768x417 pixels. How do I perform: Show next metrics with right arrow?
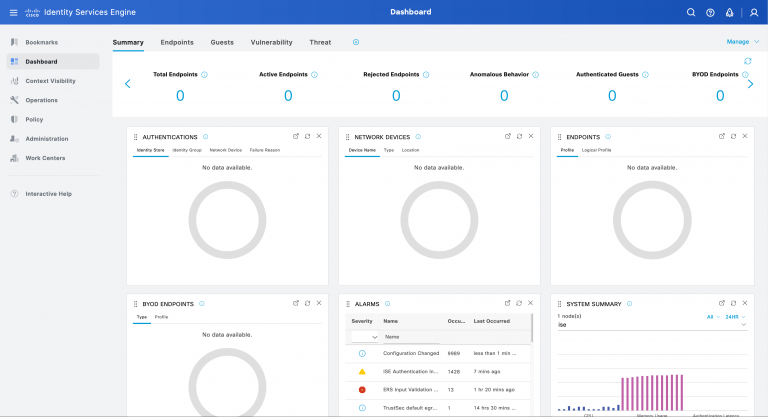(750, 84)
